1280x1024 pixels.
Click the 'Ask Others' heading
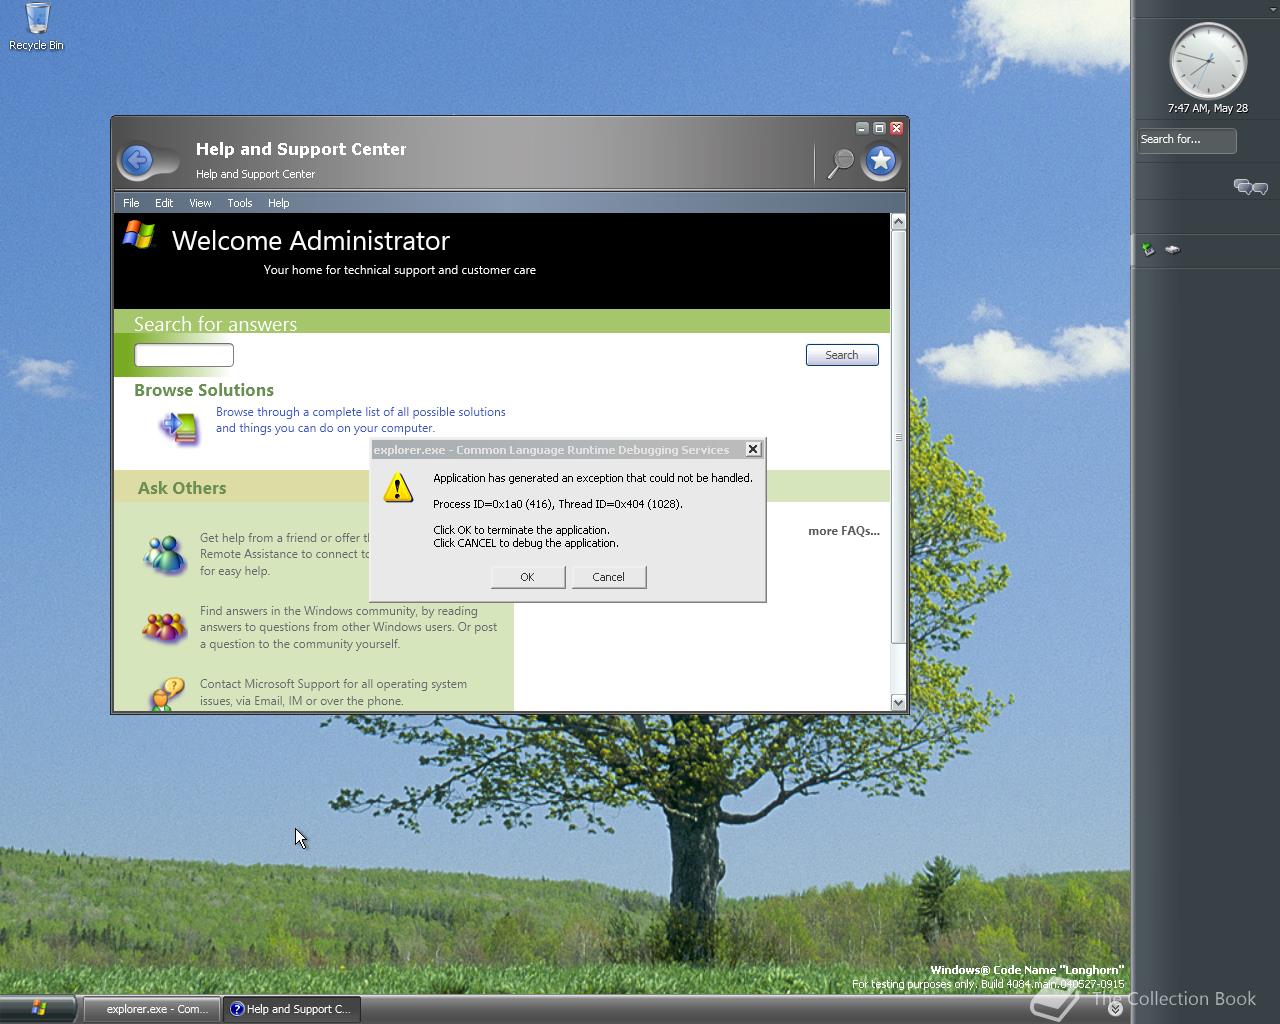182,488
